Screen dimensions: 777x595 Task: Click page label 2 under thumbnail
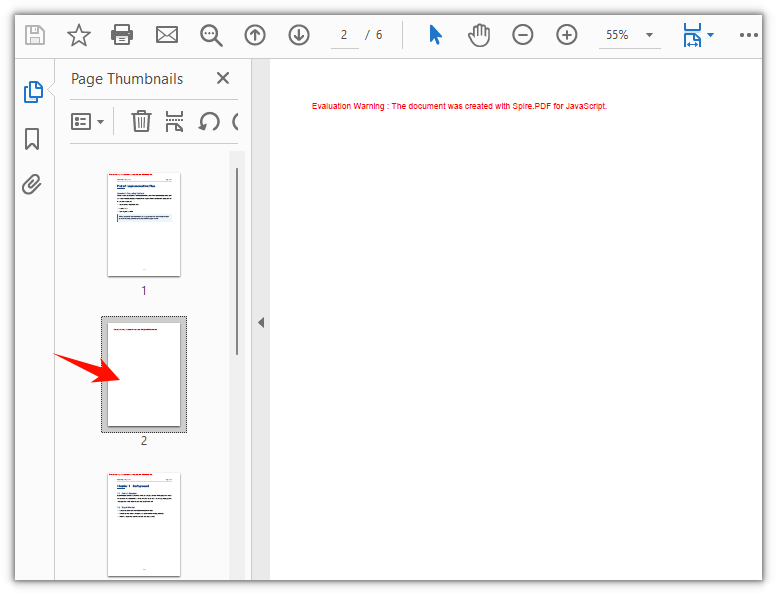tap(144, 440)
